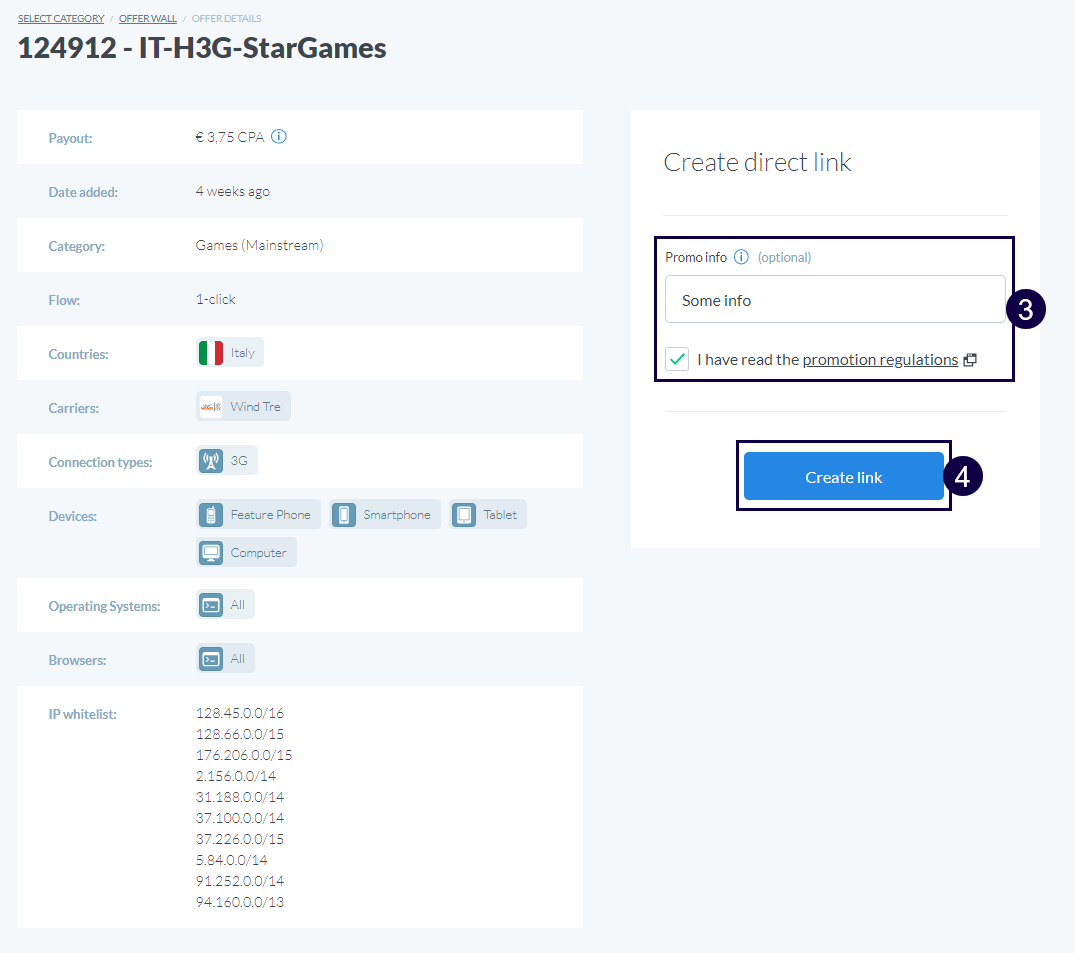
Task: Click the Wind Tre carrier logo
Action: coord(211,407)
